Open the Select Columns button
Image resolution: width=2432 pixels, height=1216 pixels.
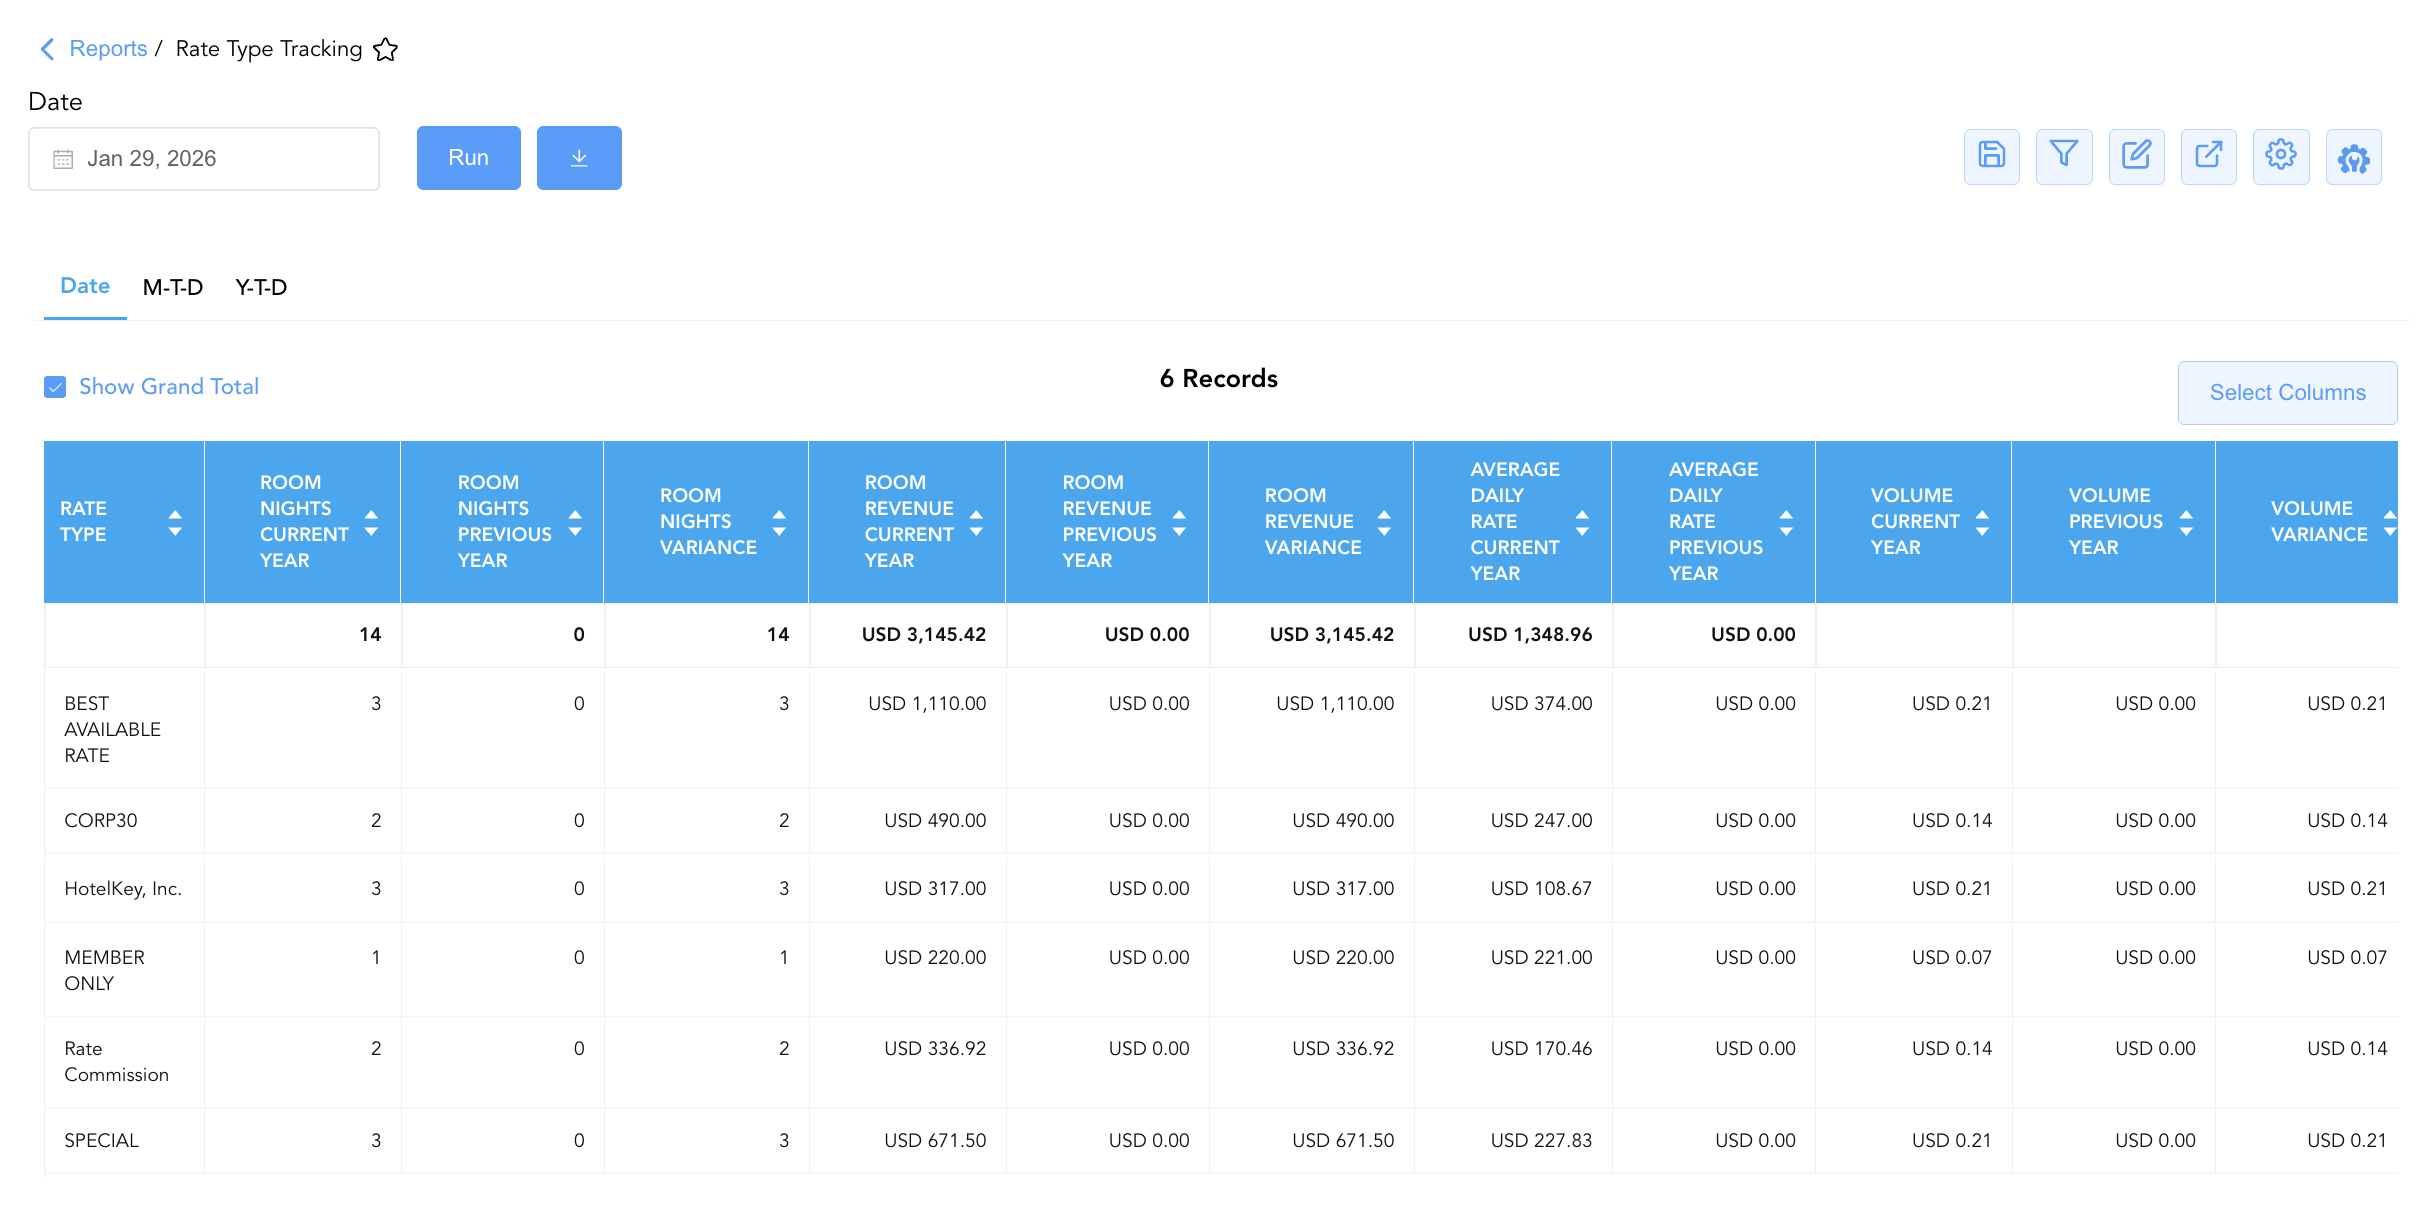[x=2288, y=393]
